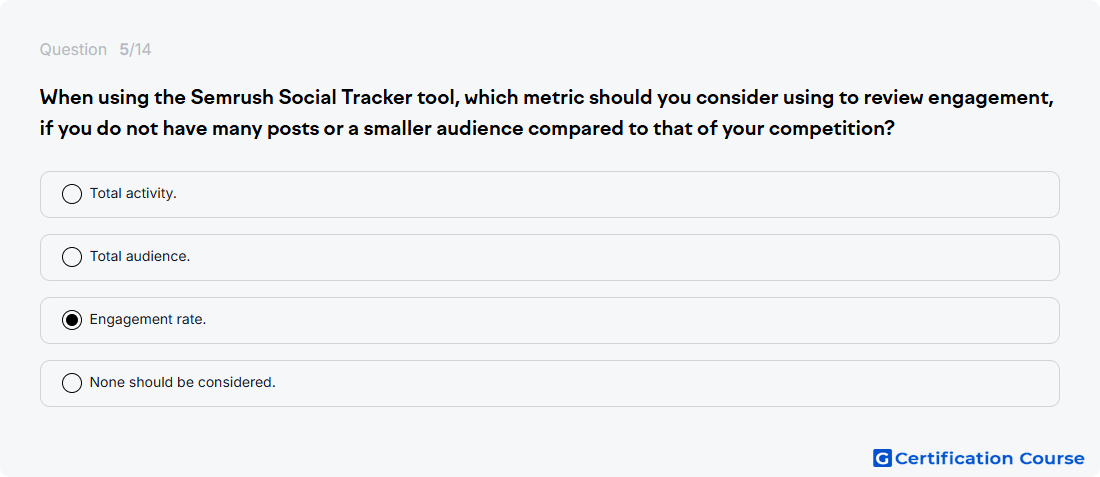Click the "Total activity." answer label text
The width and height of the screenshot is (1100, 477).
coord(133,194)
